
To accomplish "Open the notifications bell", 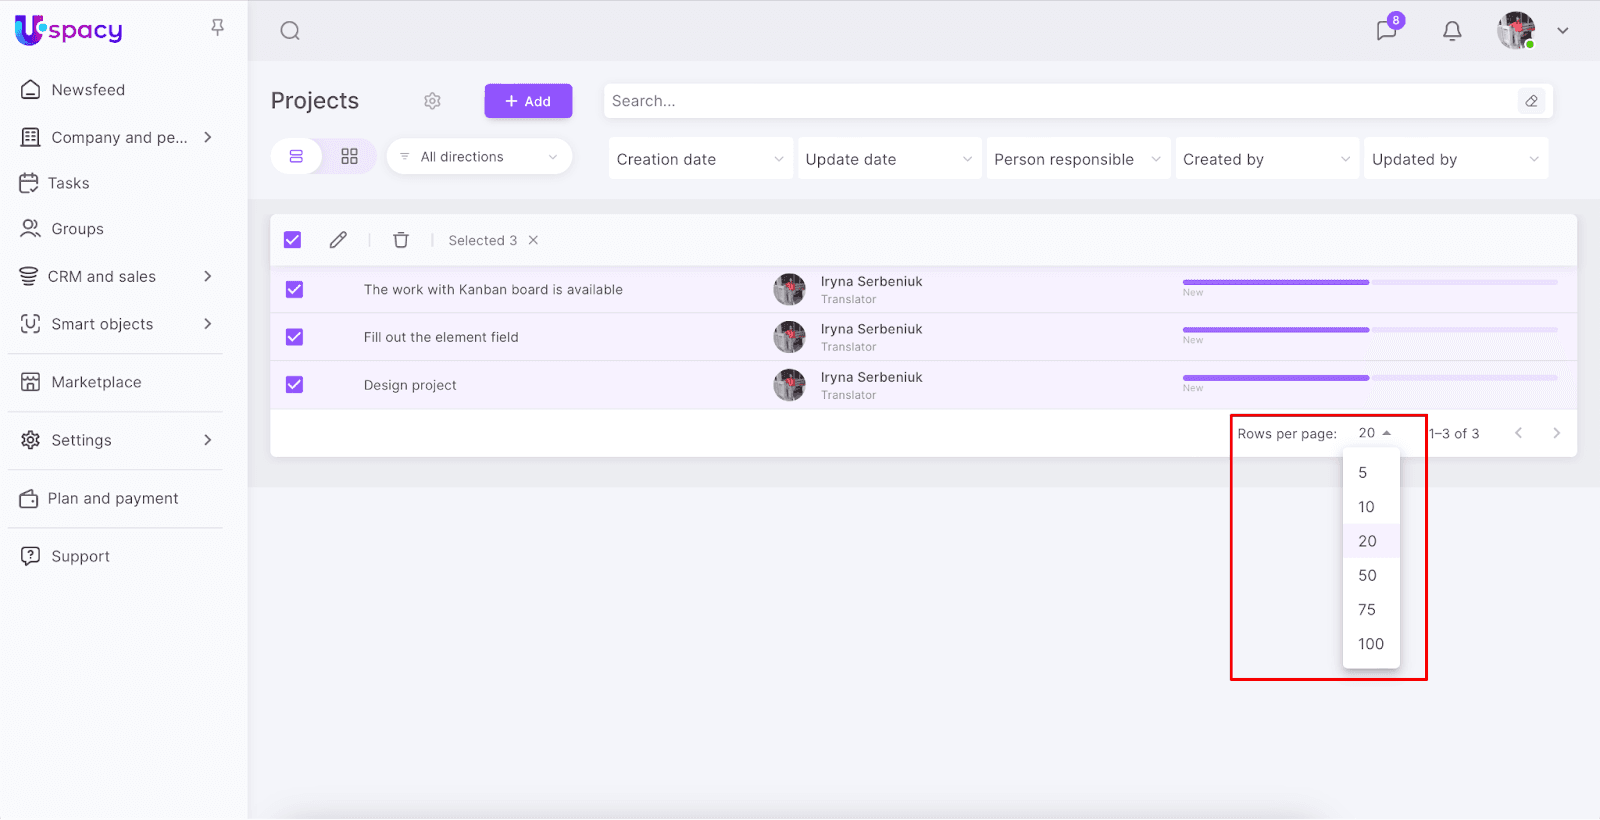I will (x=1452, y=31).
